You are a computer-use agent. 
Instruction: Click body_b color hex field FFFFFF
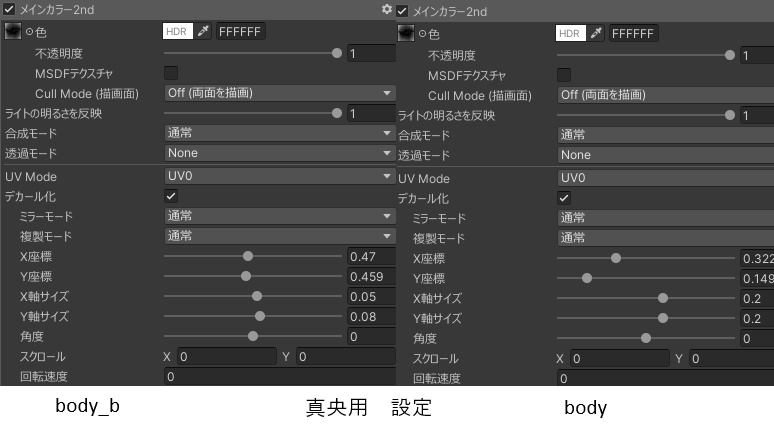pos(241,32)
